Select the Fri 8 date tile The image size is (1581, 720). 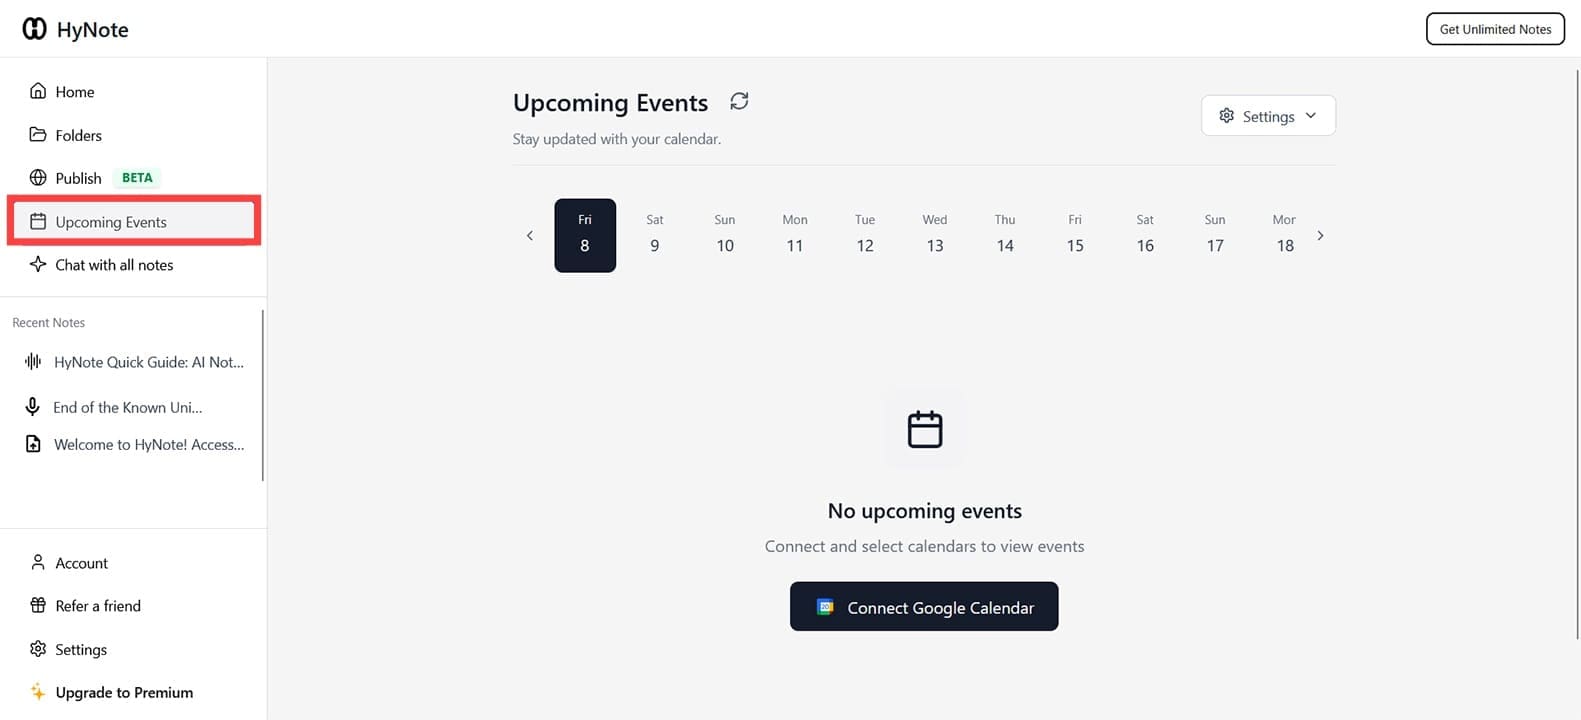point(585,235)
